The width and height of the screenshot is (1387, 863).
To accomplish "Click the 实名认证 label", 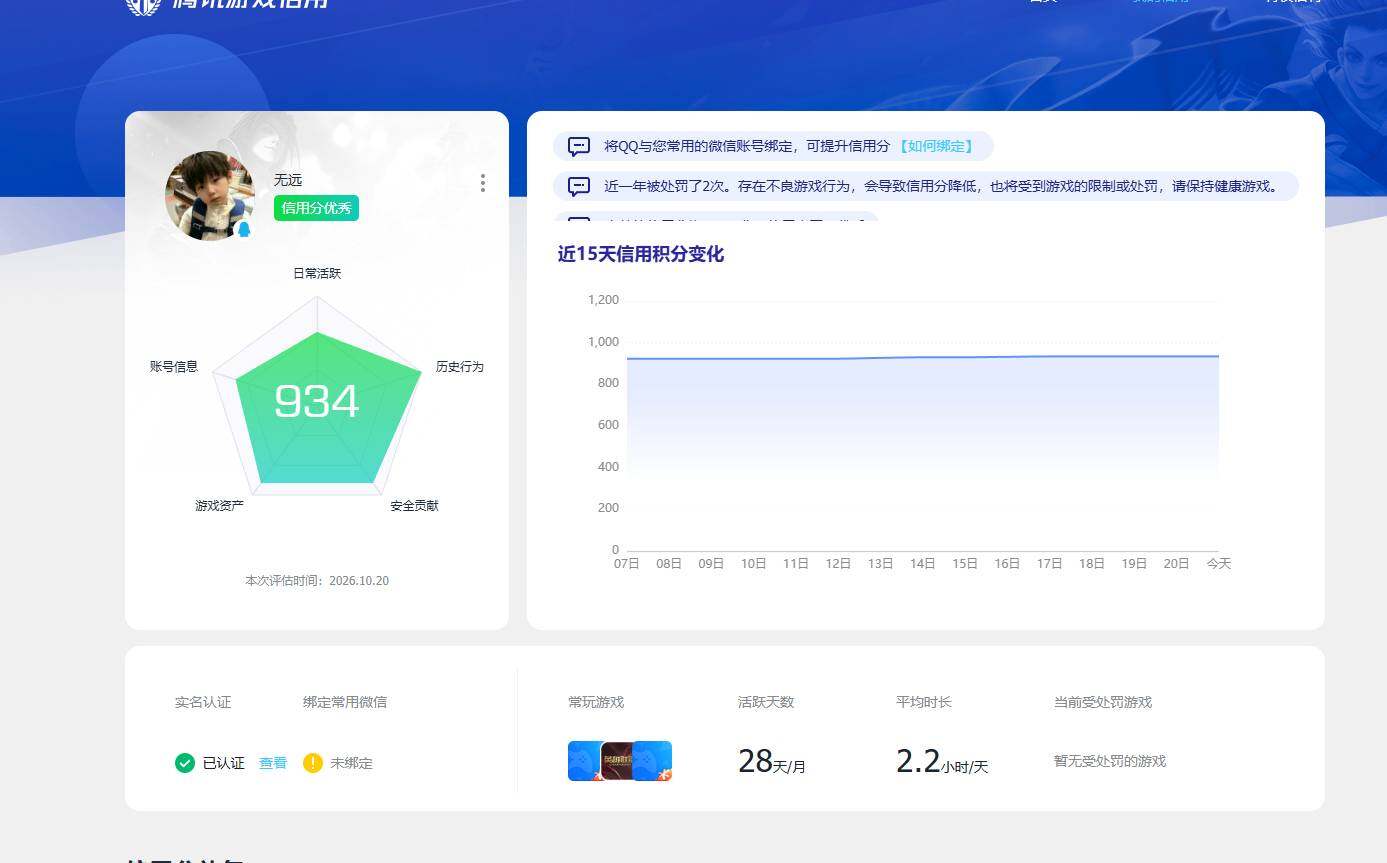I will coord(203,702).
